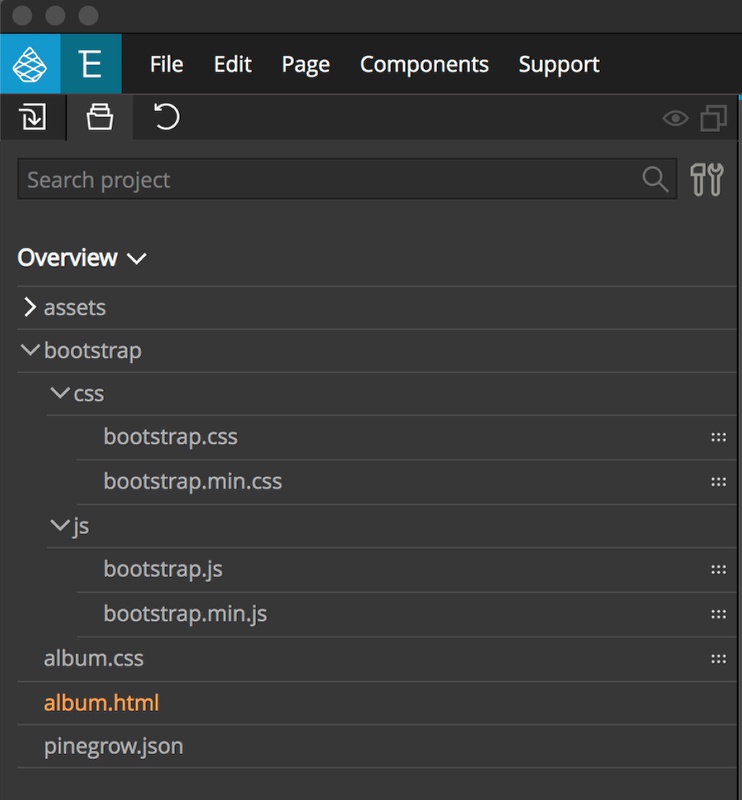Open the Overview dropdown
Image resolution: width=742 pixels, height=800 pixels.
click(x=82, y=258)
